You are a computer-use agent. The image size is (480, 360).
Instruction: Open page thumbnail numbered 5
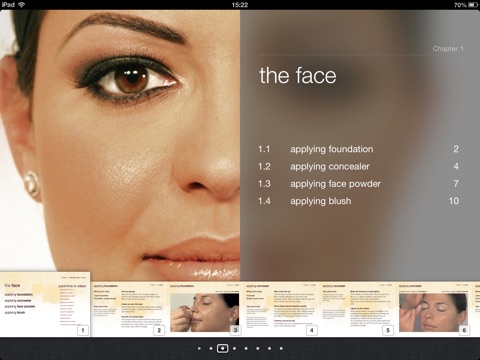tap(357, 308)
